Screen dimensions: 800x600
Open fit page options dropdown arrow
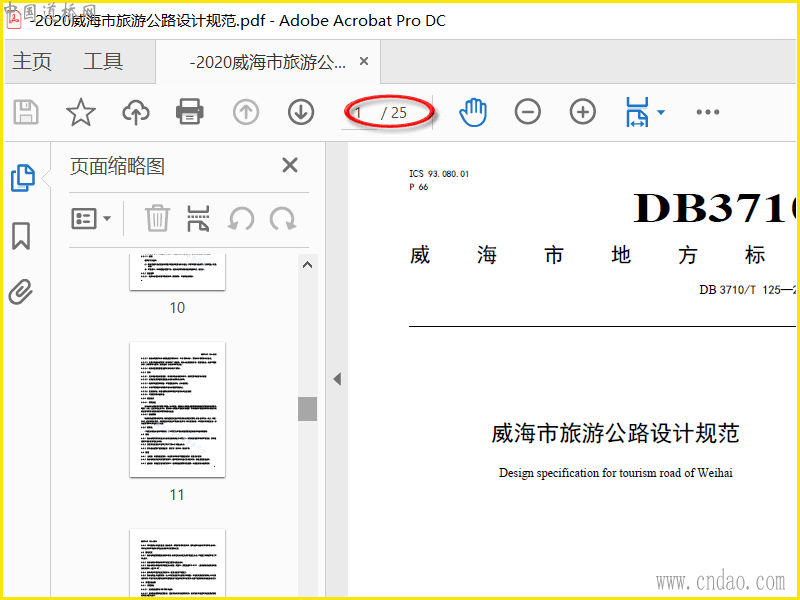click(661, 112)
